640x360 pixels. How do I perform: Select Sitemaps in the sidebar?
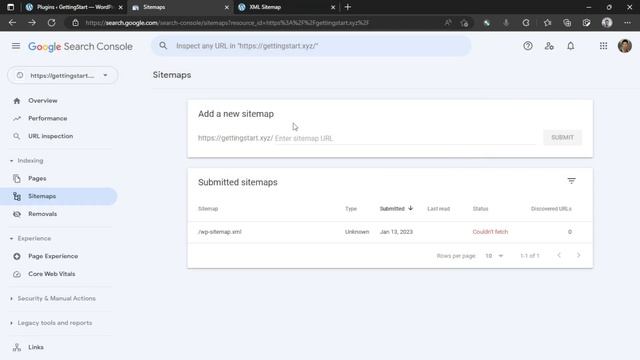[x=58, y=196]
